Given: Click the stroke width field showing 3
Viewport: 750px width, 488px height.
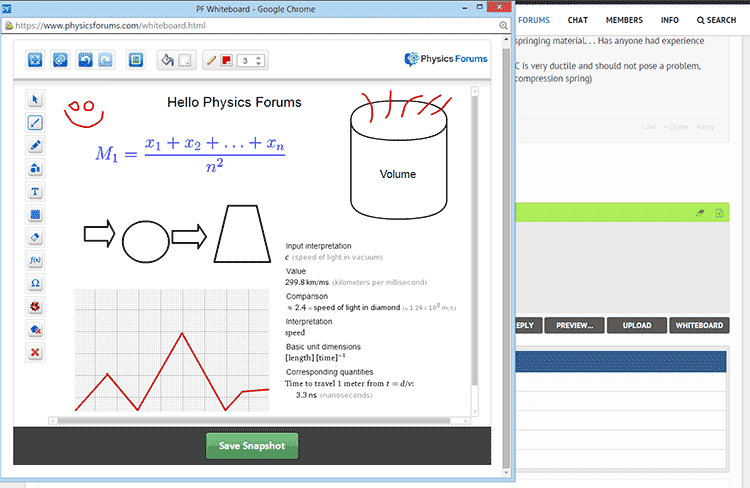Looking at the screenshot, I should (x=245, y=60).
